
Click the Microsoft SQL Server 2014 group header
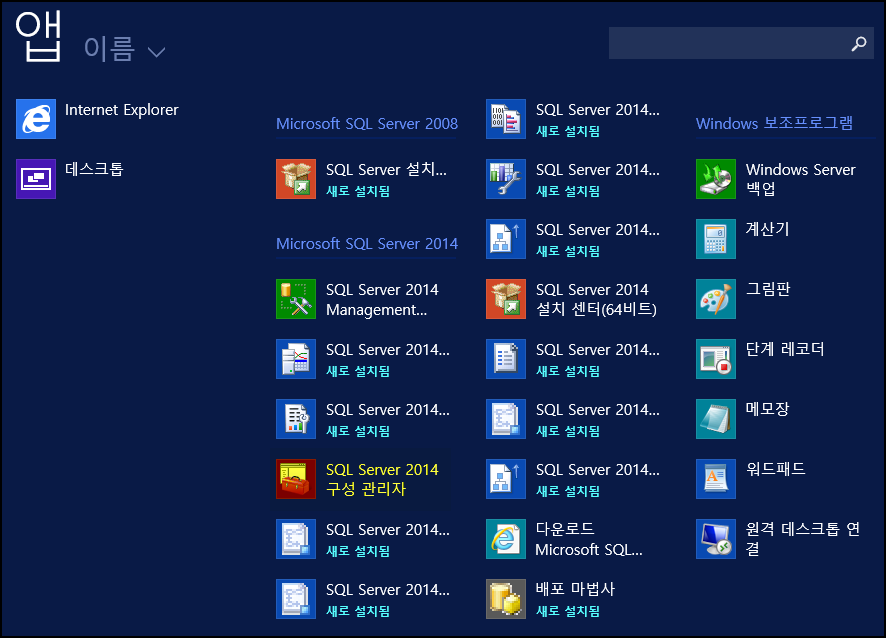coord(367,244)
